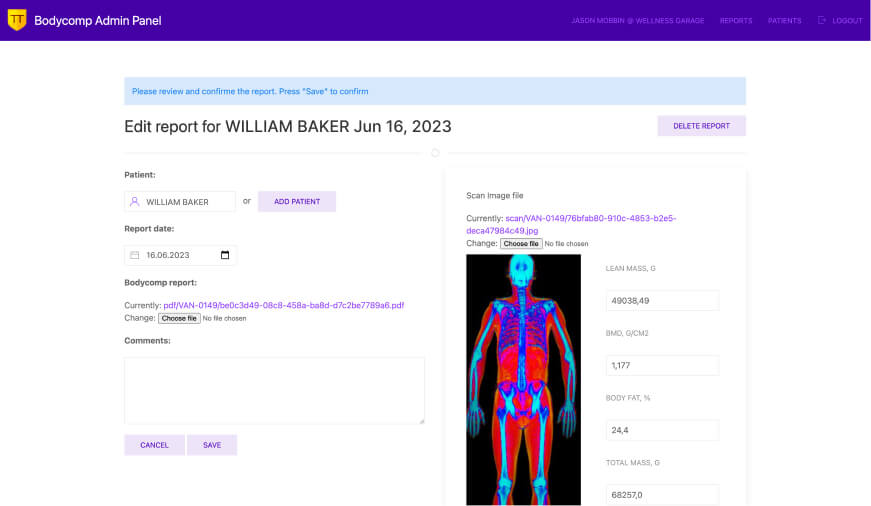Click Jason Mobbin @ Wellness Garage link
This screenshot has width=871, height=506.
637,20
